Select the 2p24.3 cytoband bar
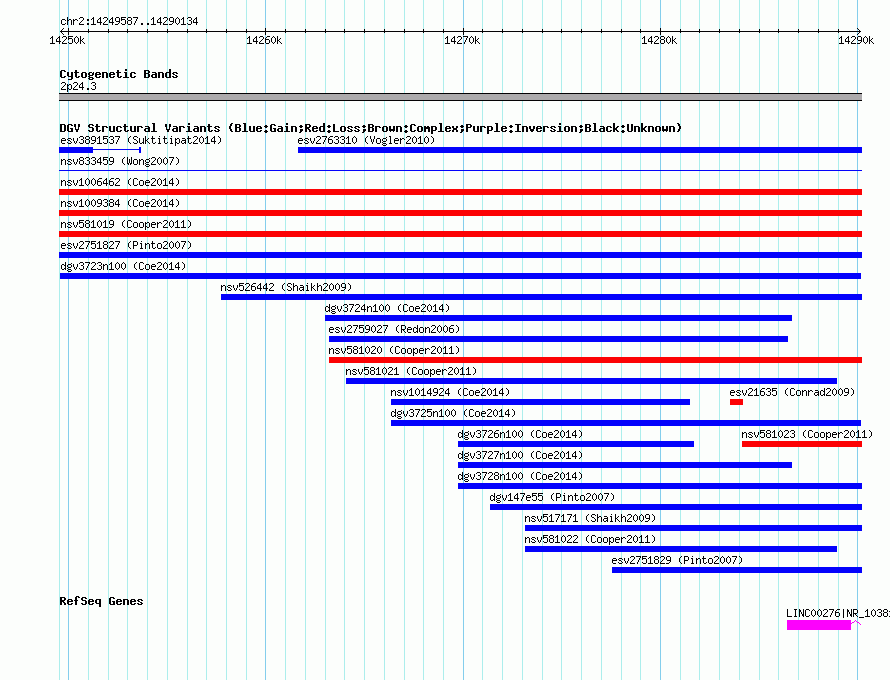The height and width of the screenshot is (680, 890). point(460,97)
